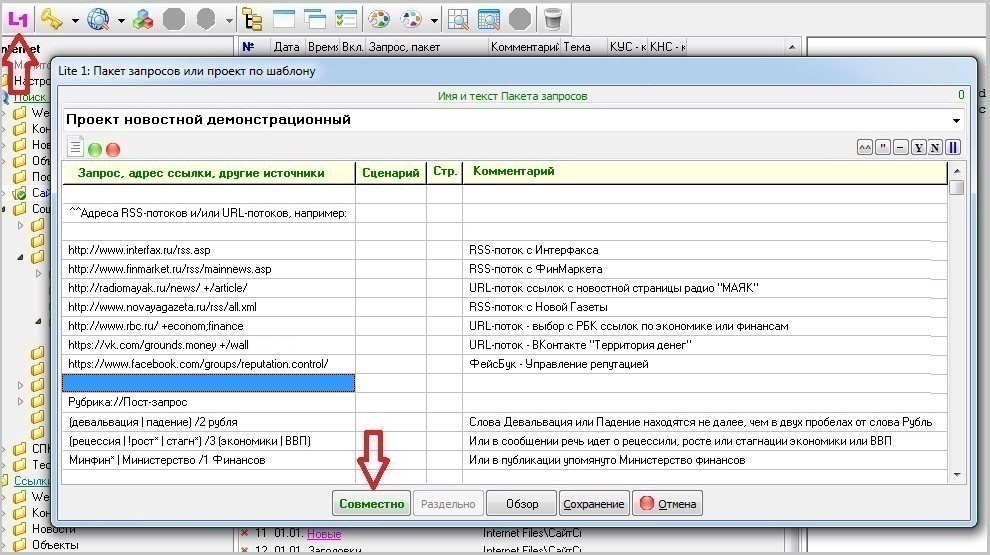Select the highlighted blue empty query cell
Viewport: 990px width, 555px height.
tap(208, 383)
